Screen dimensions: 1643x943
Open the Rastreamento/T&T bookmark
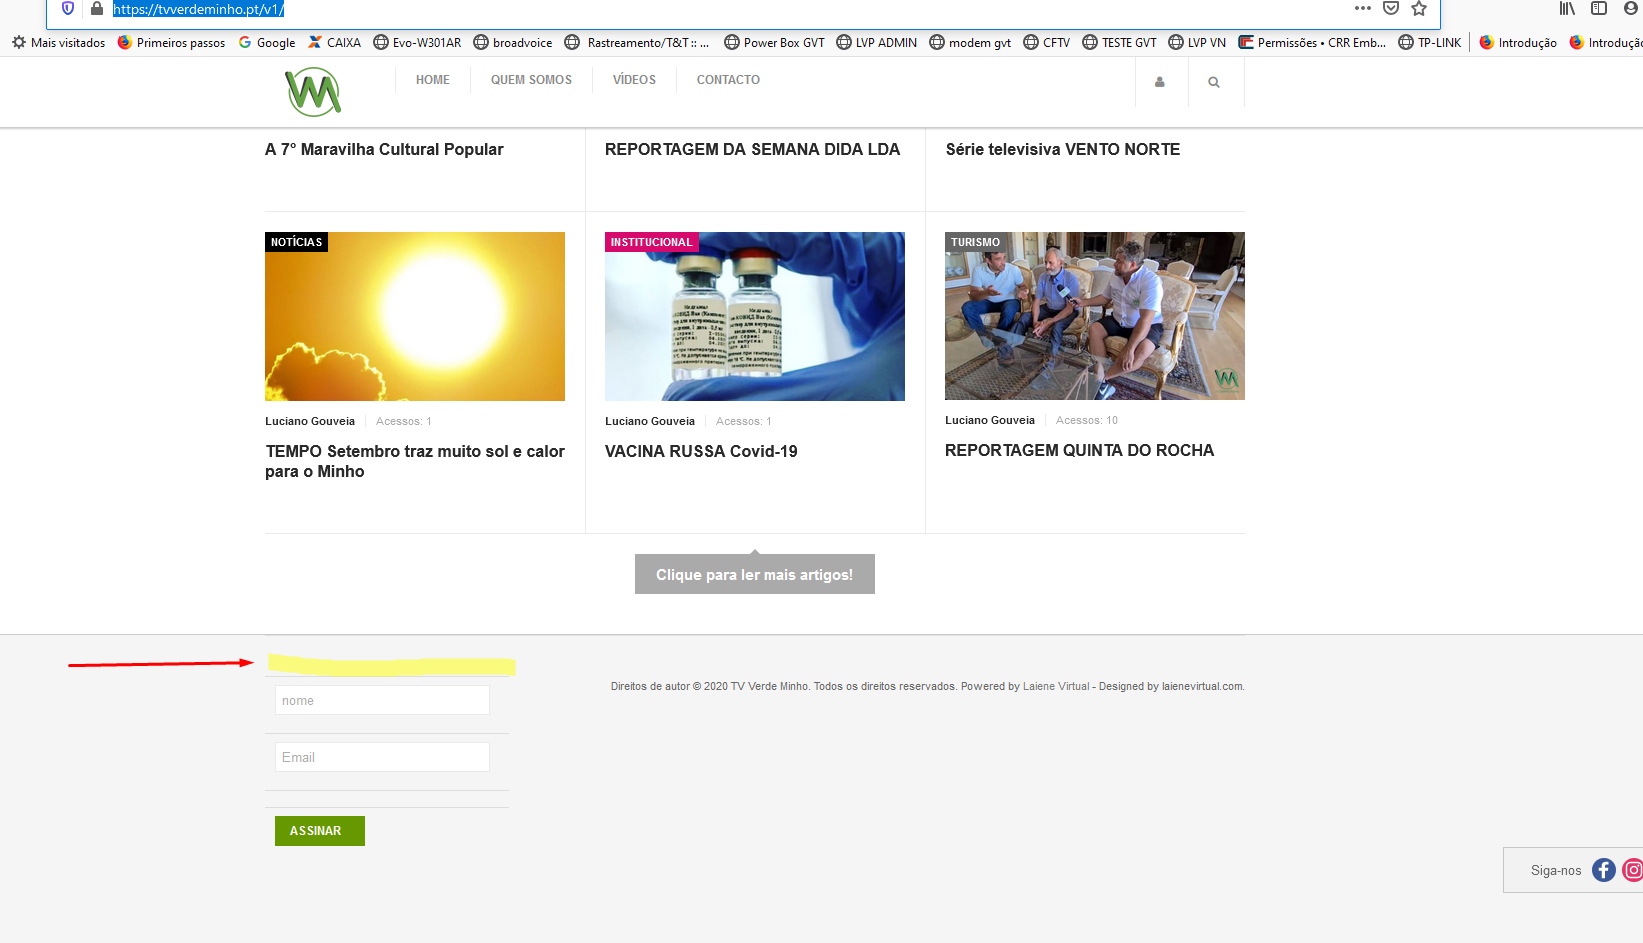click(x=637, y=43)
